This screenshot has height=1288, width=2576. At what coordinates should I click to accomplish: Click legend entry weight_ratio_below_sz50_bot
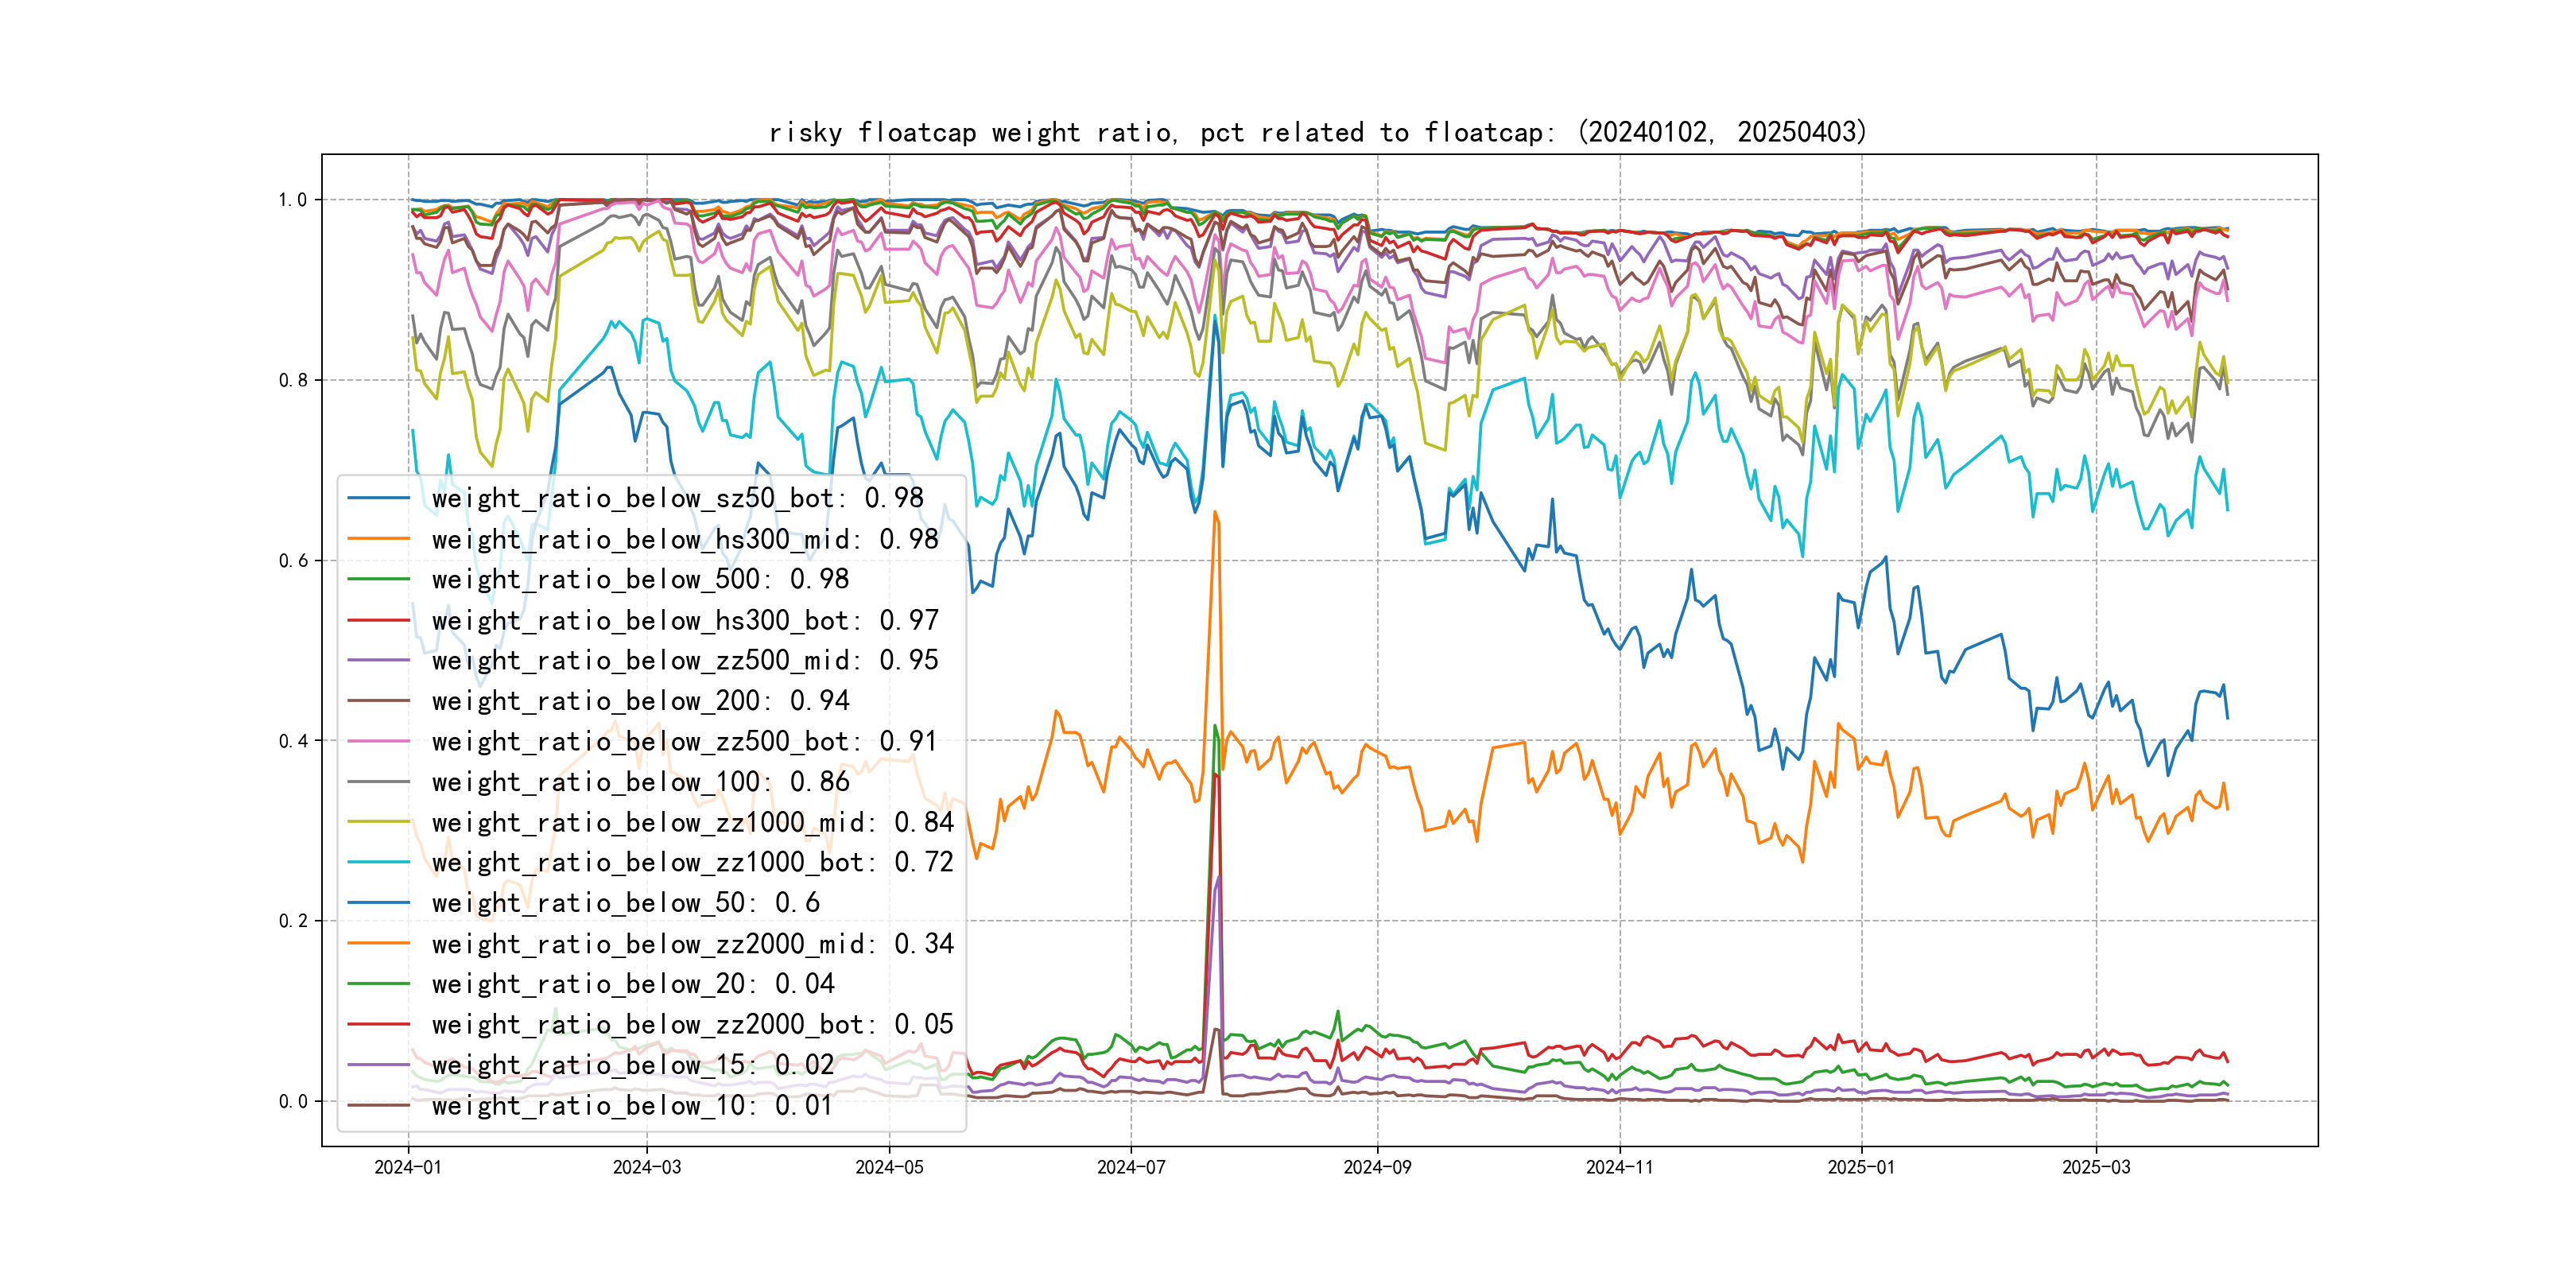[x=677, y=498]
